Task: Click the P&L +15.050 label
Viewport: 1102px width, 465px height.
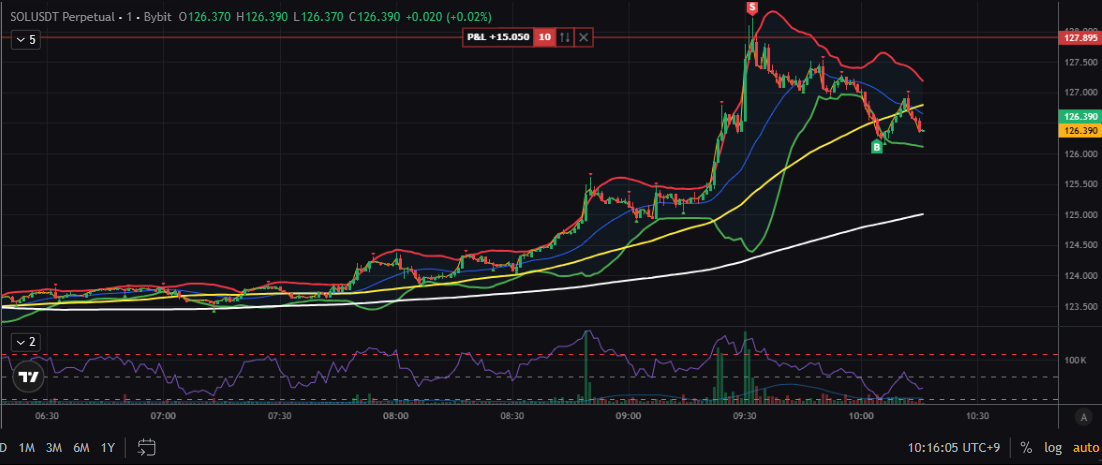Action: point(498,37)
